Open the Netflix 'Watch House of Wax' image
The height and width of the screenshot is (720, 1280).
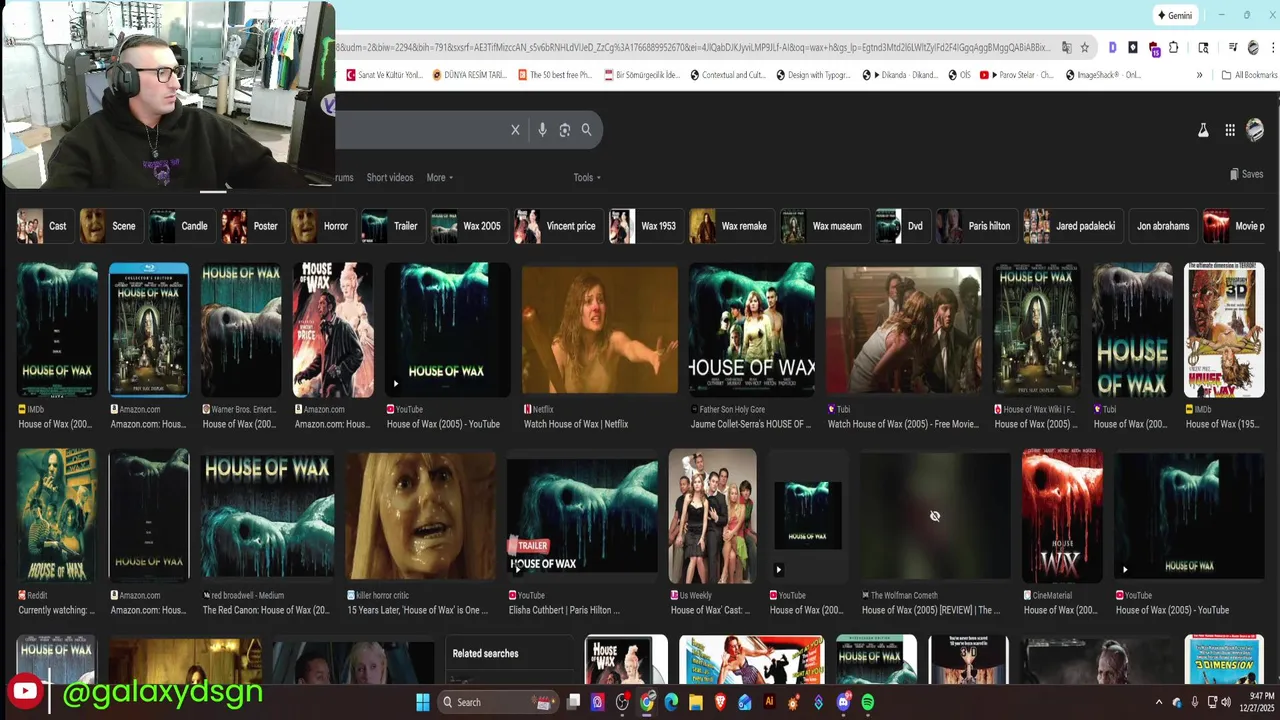coord(599,330)
